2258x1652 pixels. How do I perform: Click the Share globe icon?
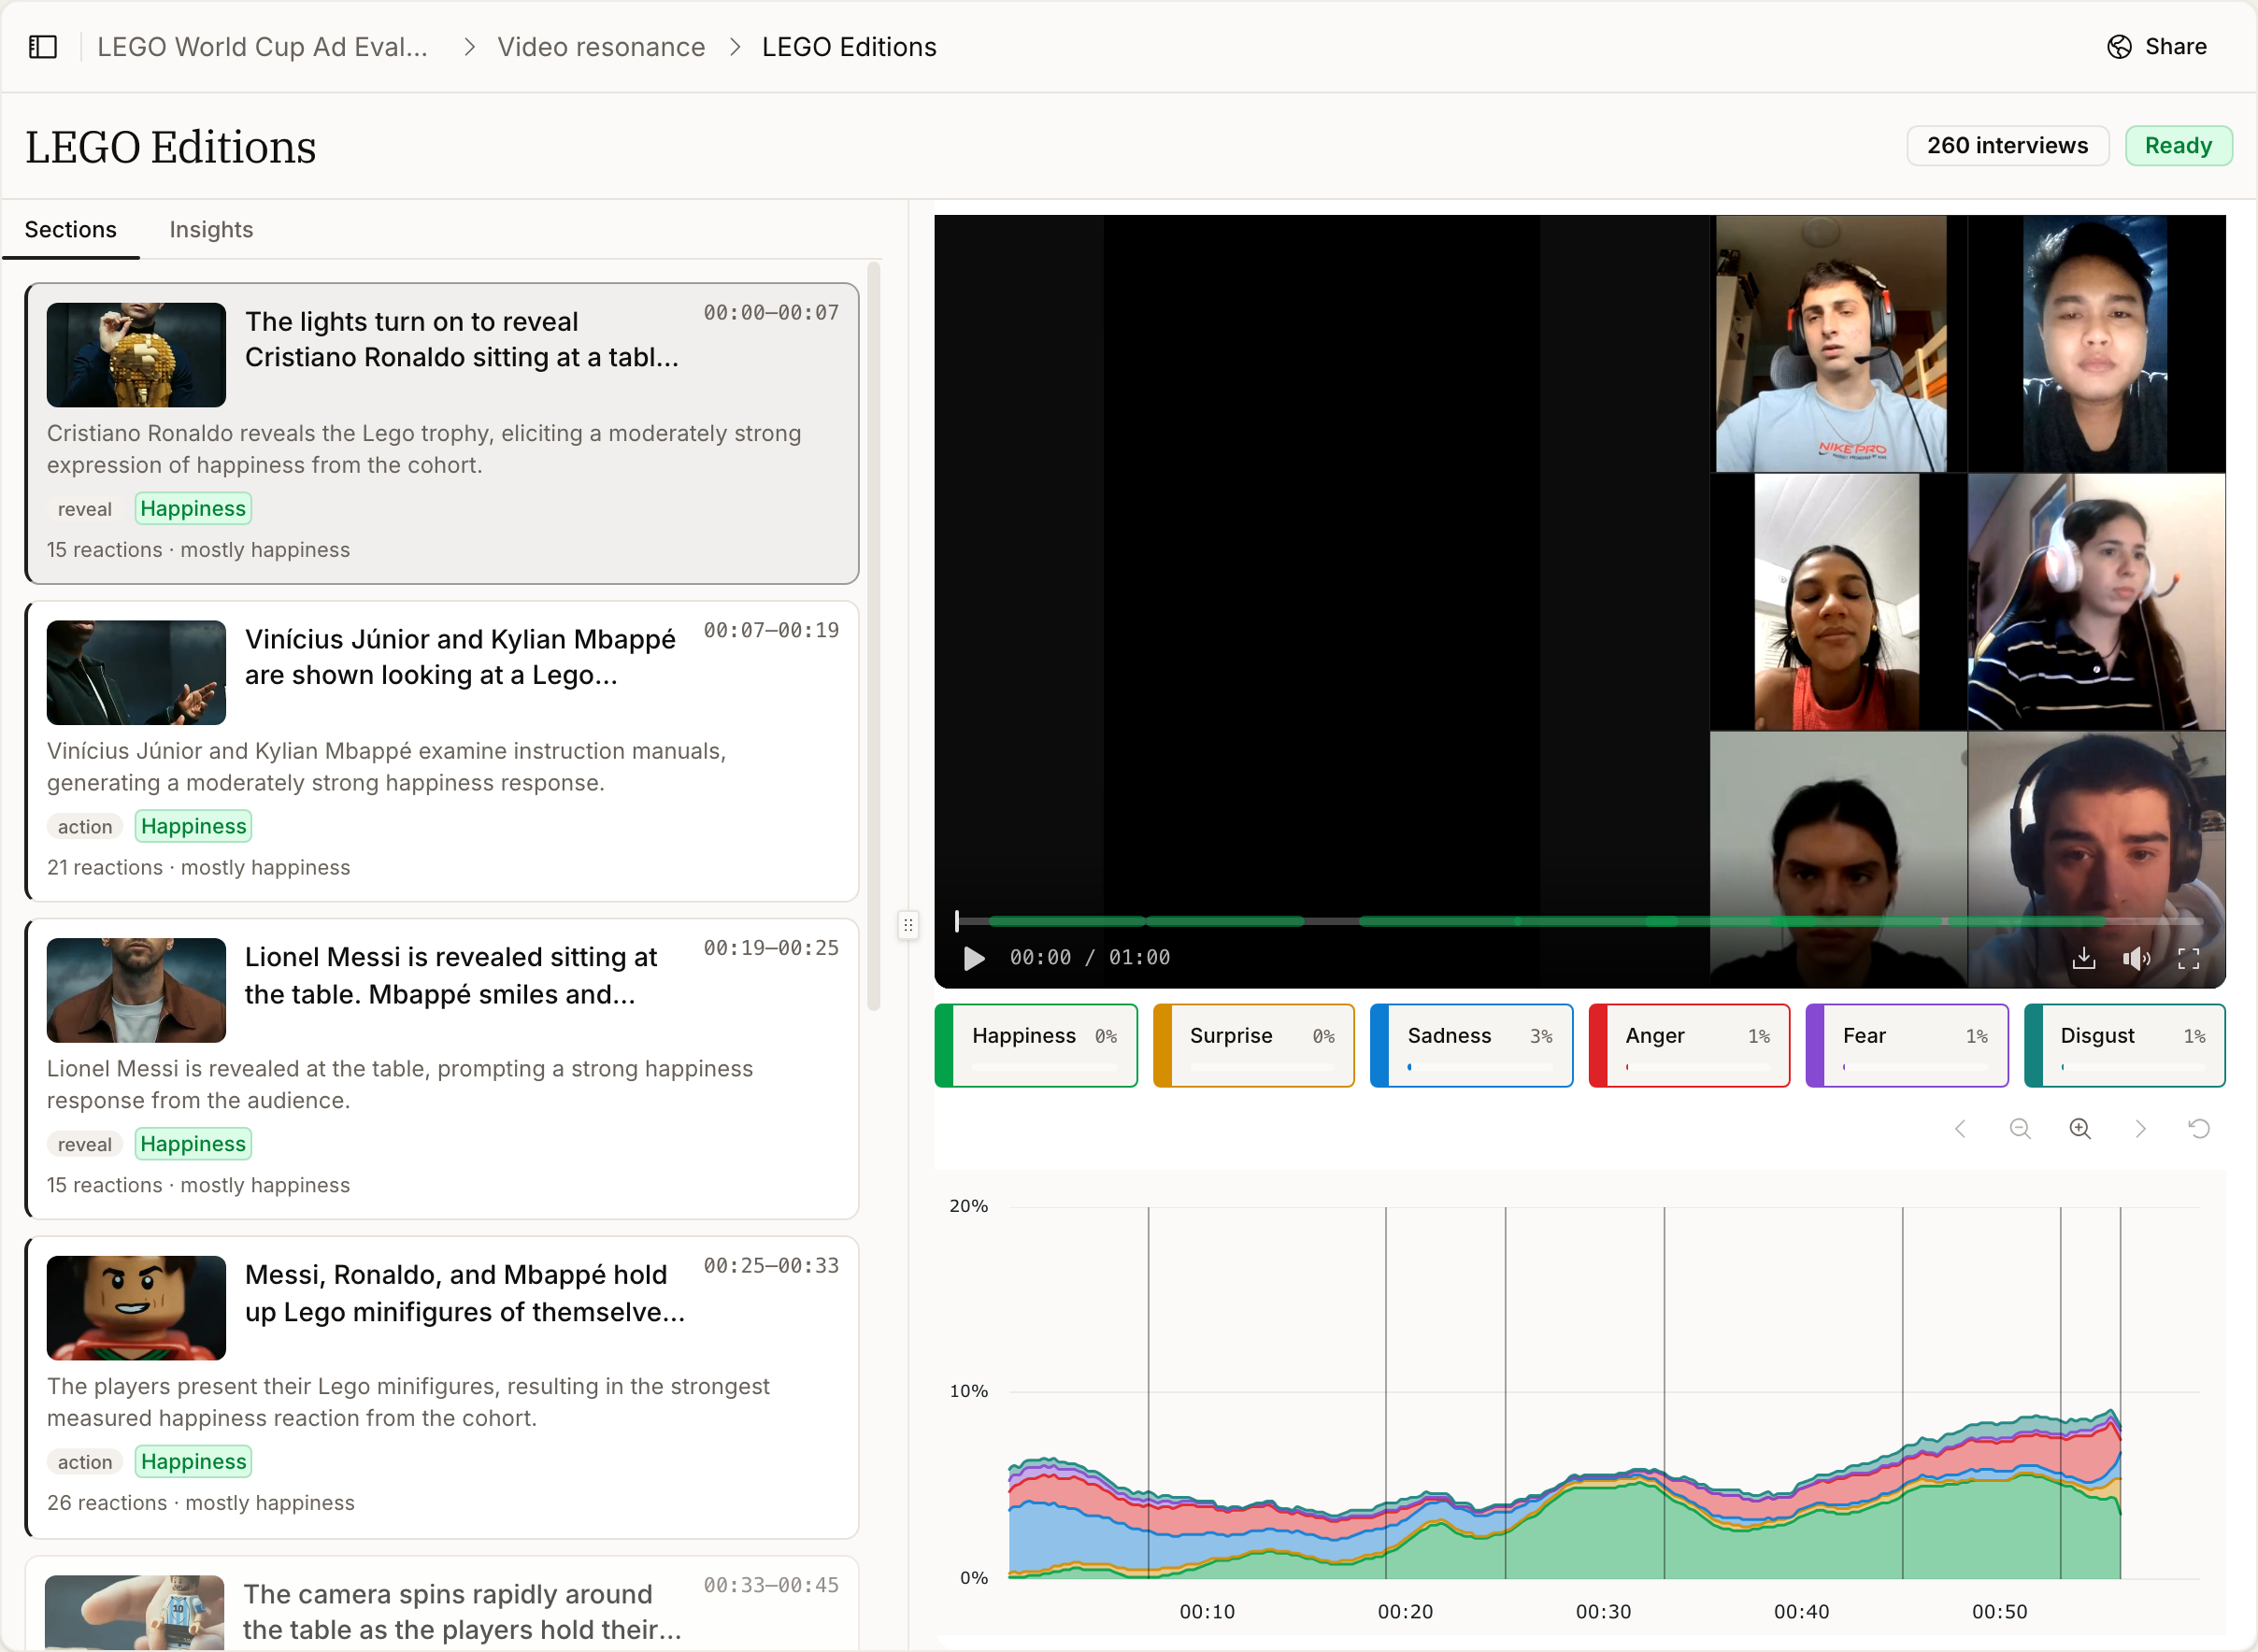coord(2119,47)
